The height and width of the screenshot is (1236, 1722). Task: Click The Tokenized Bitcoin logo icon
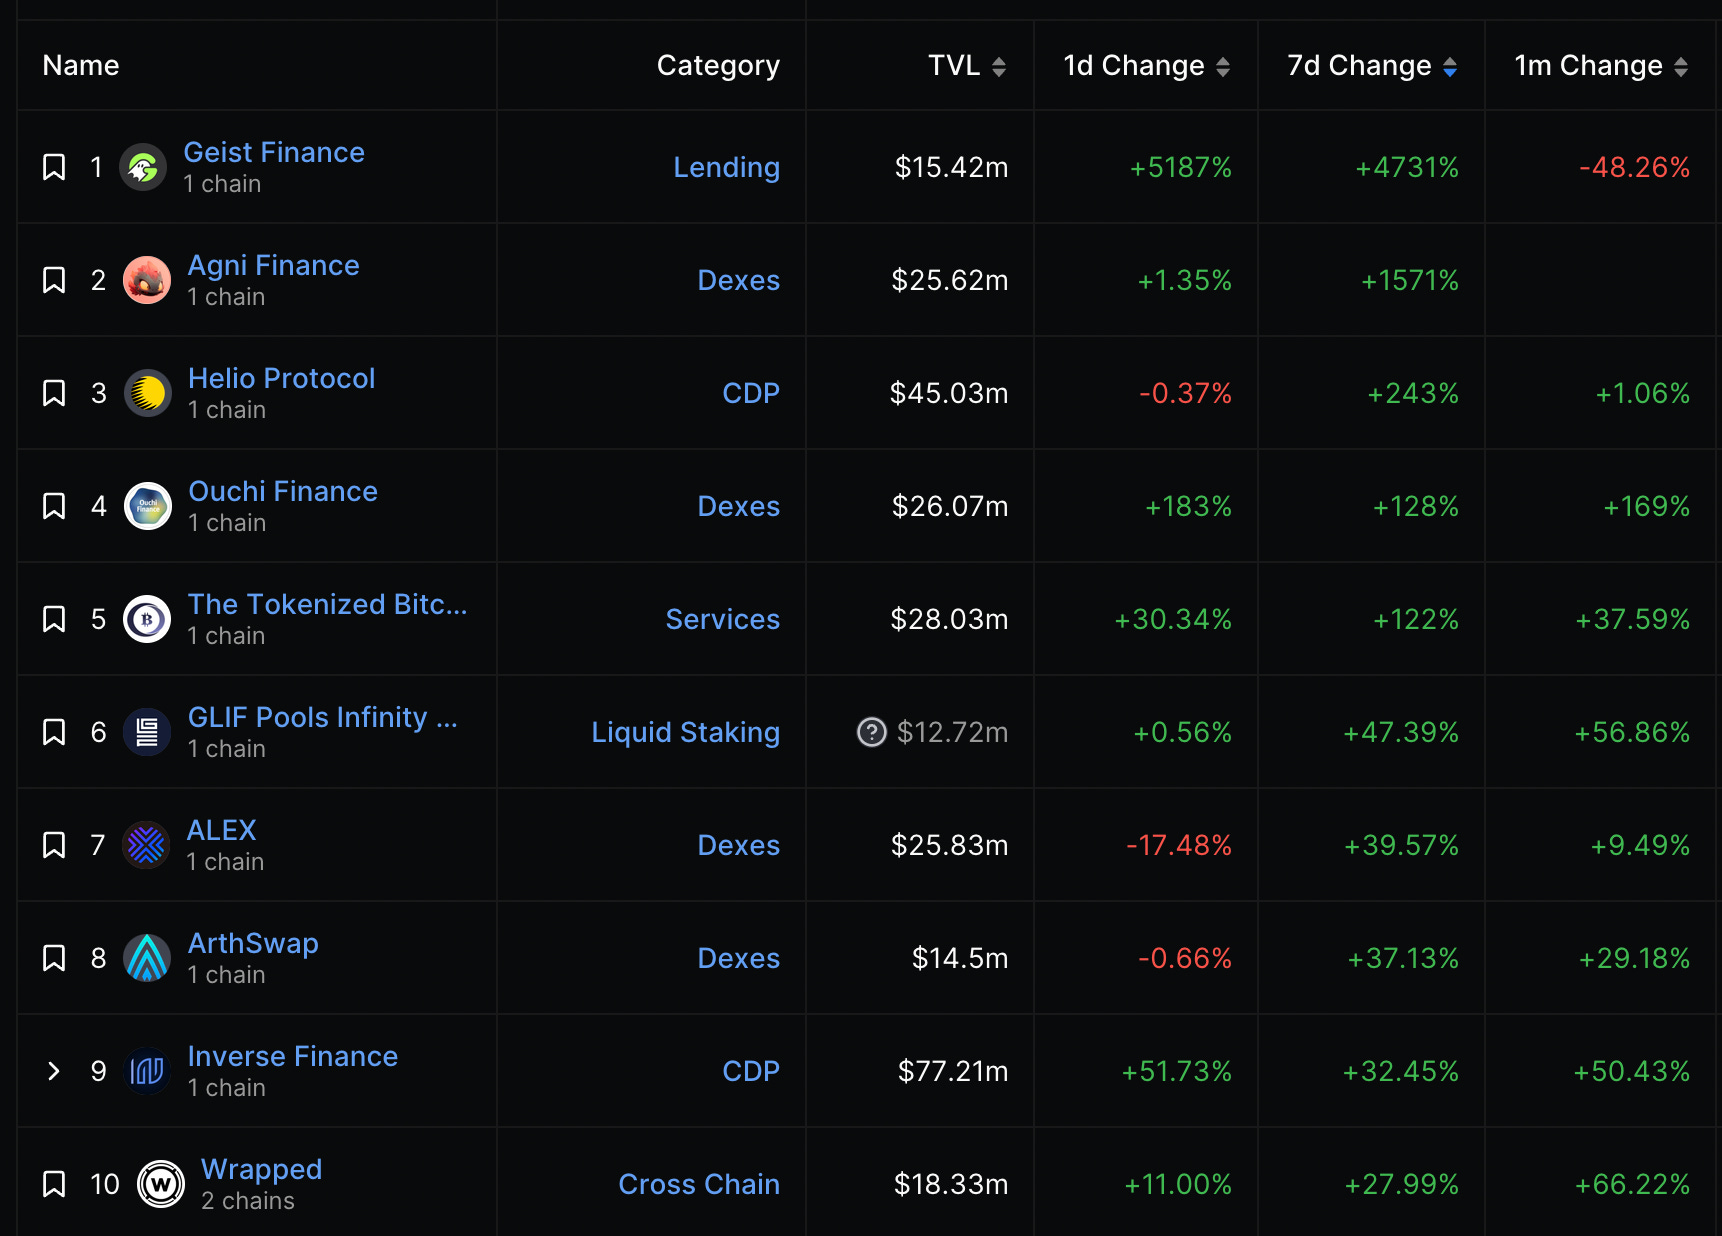pos(147,619)
